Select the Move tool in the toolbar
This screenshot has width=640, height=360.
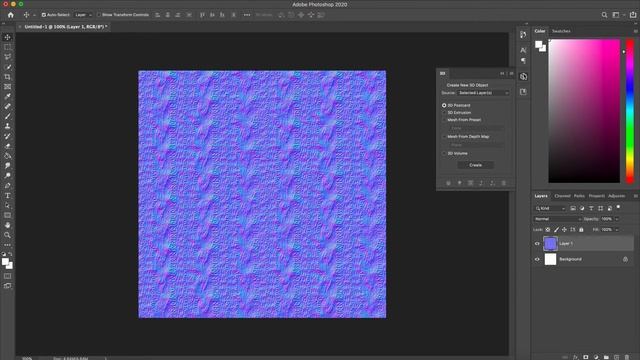[7, 37]
